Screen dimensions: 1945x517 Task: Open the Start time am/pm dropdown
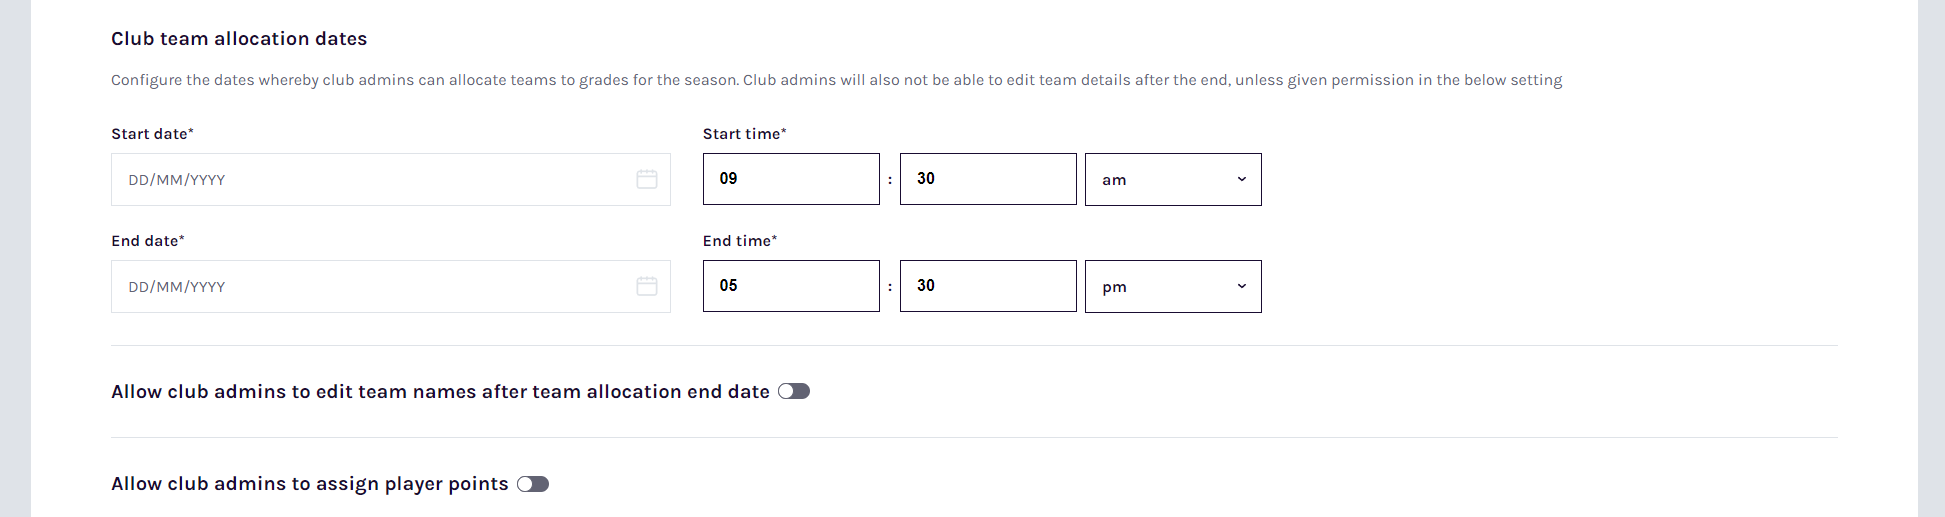click(1173, 179)
